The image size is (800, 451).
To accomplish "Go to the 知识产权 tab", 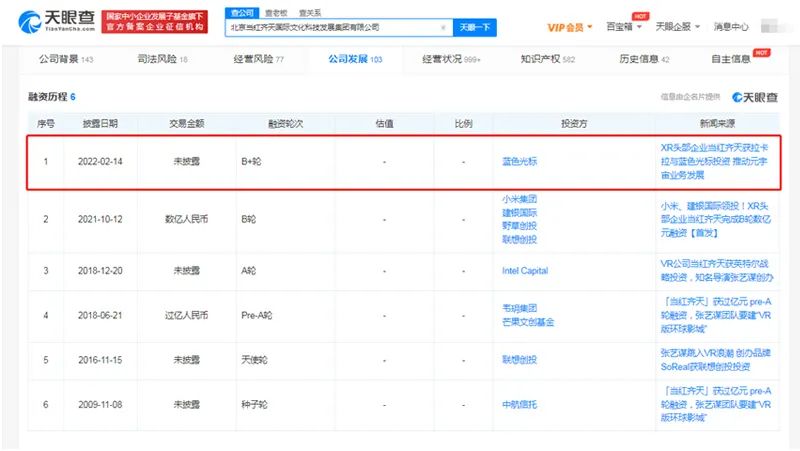I will 547,60.
